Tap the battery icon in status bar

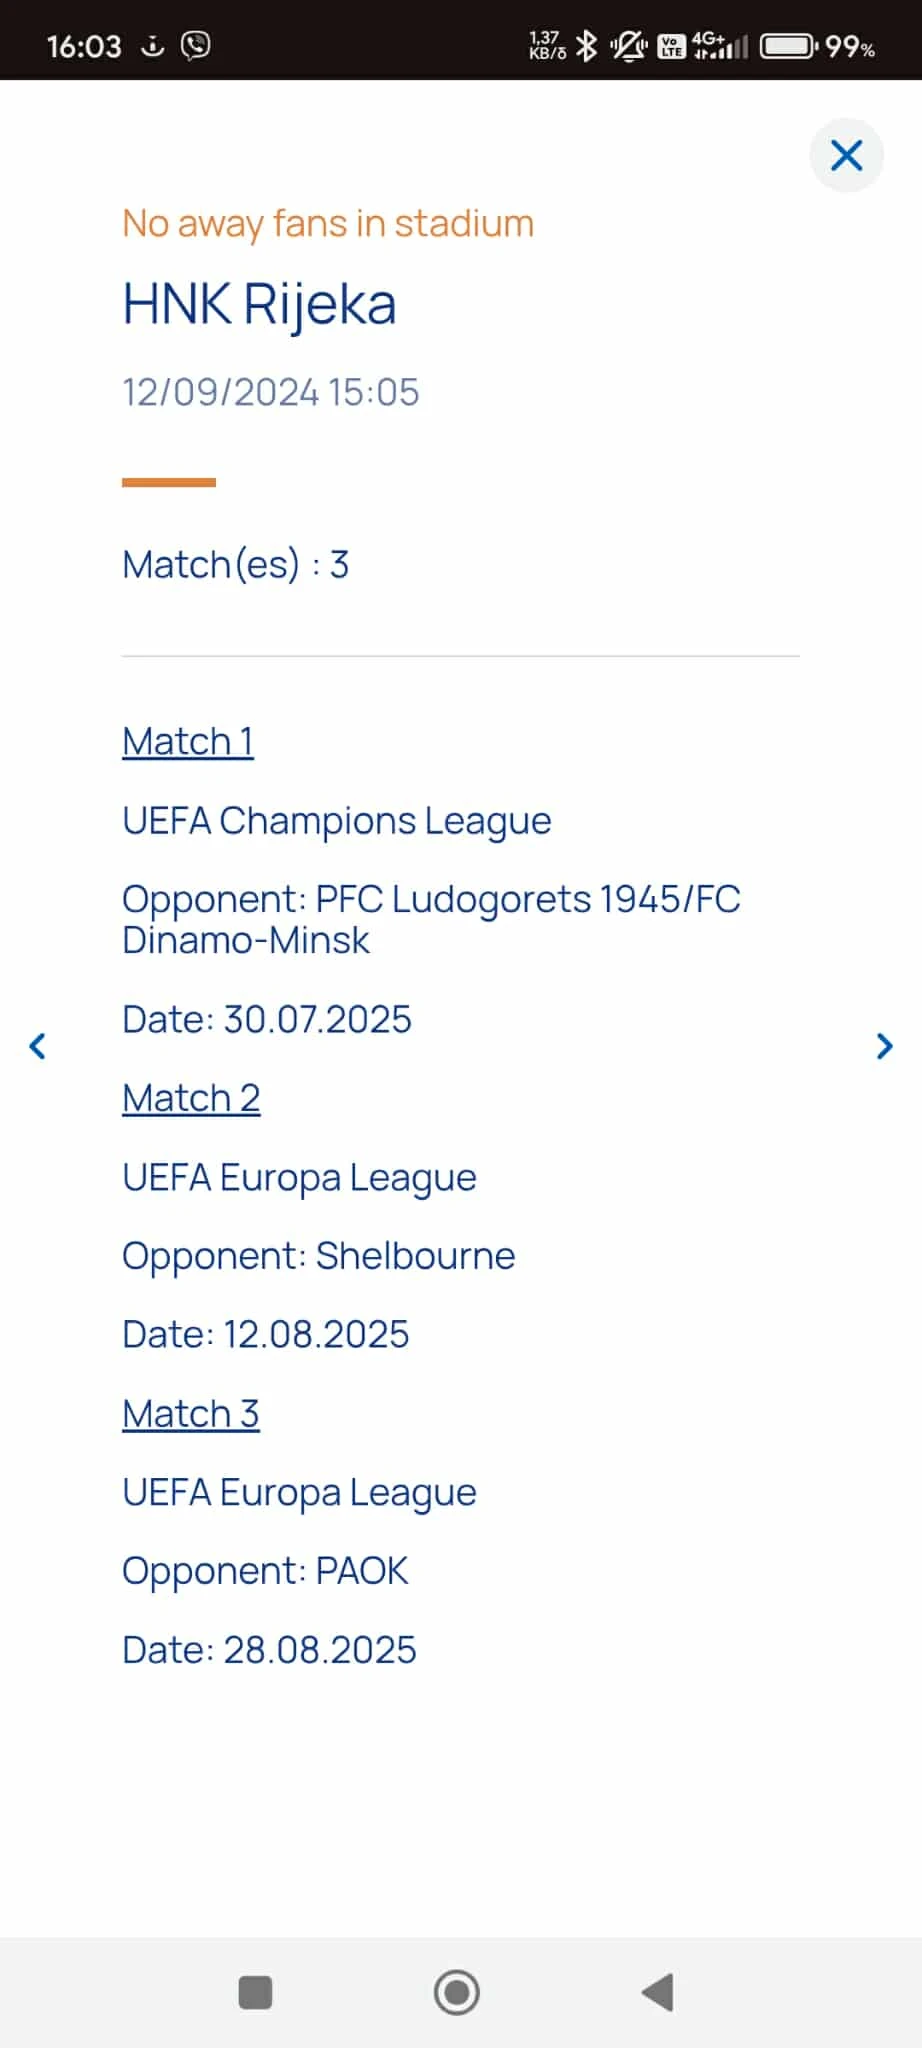pos(788,46)
